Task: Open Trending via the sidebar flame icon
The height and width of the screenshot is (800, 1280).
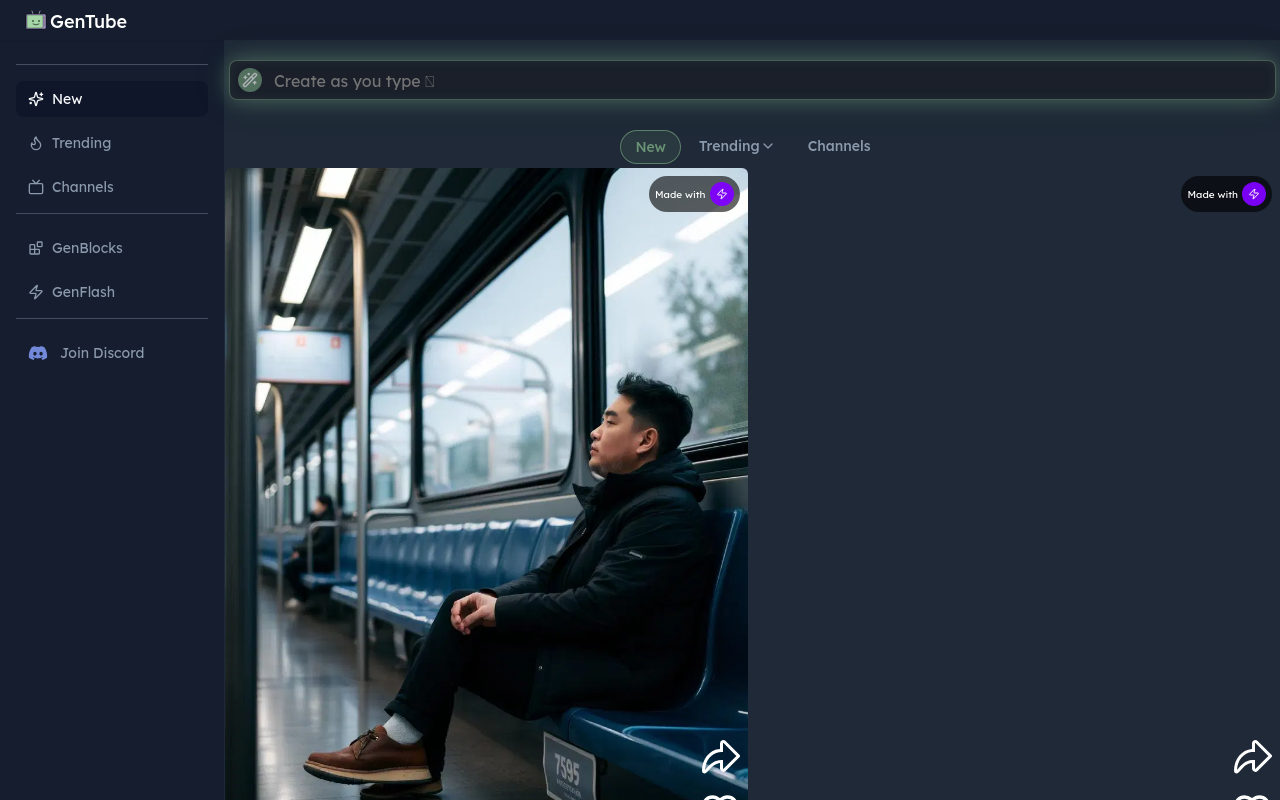Action: [x=36, y=143]
